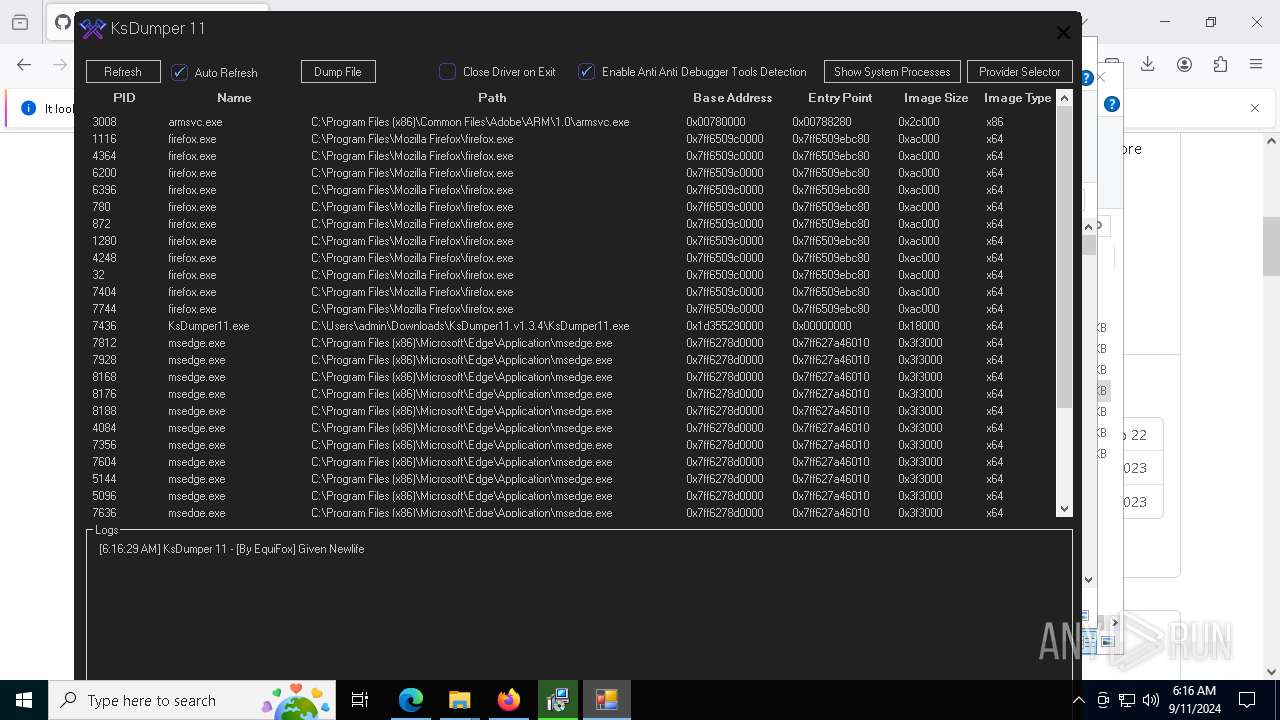Click the log entry By EquiFox
The image size is (1280, 720).
(x=231, y=549)
